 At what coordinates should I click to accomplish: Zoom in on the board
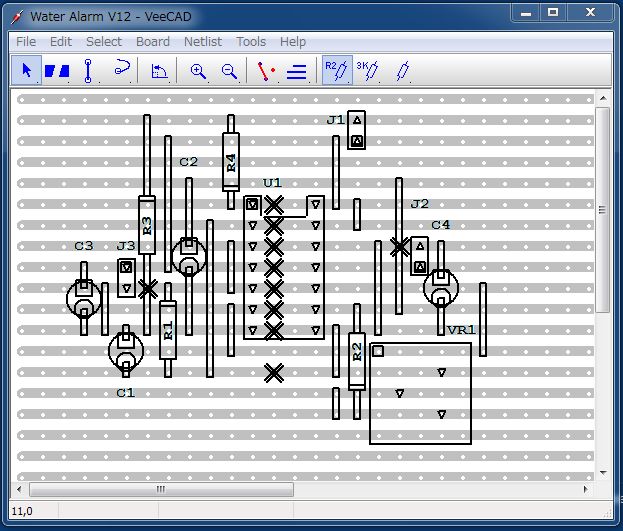coord(198,72)
